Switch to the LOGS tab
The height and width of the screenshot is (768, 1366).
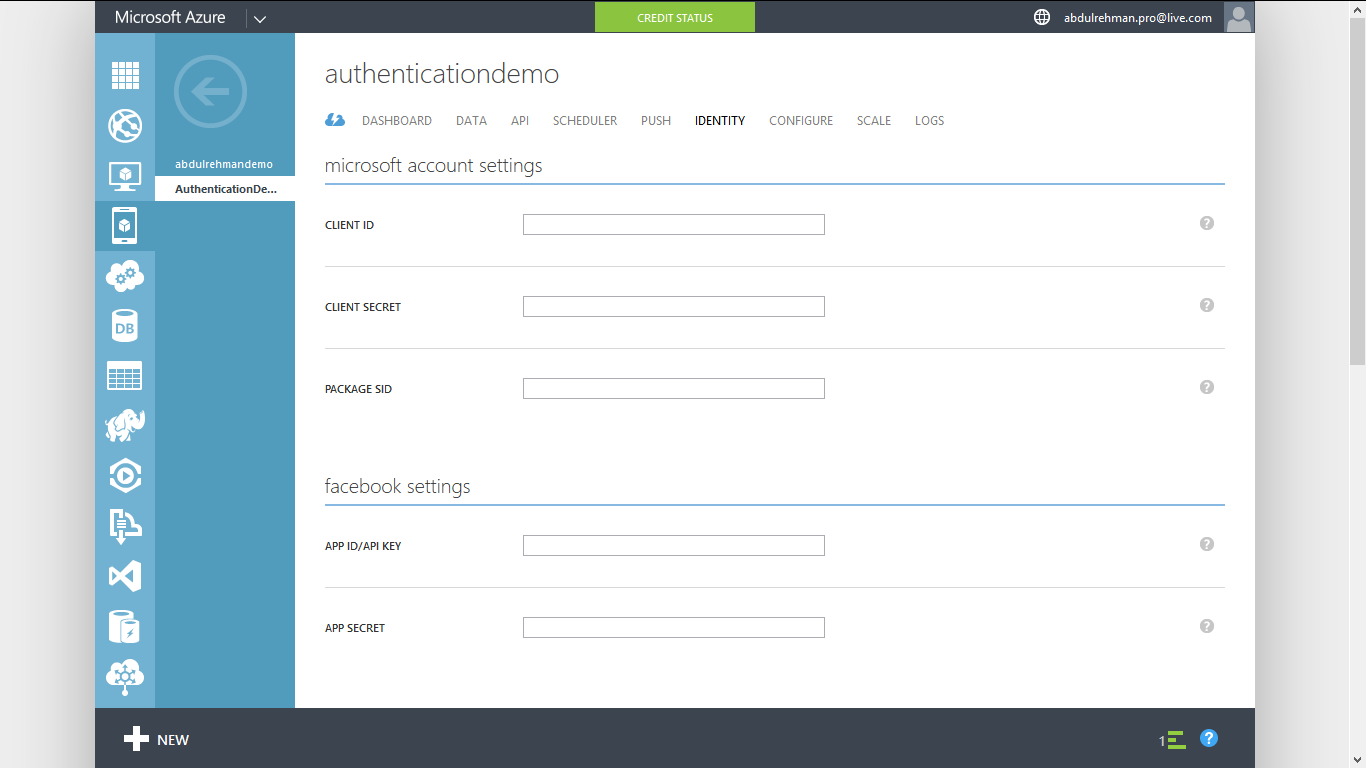click(929, 120)
